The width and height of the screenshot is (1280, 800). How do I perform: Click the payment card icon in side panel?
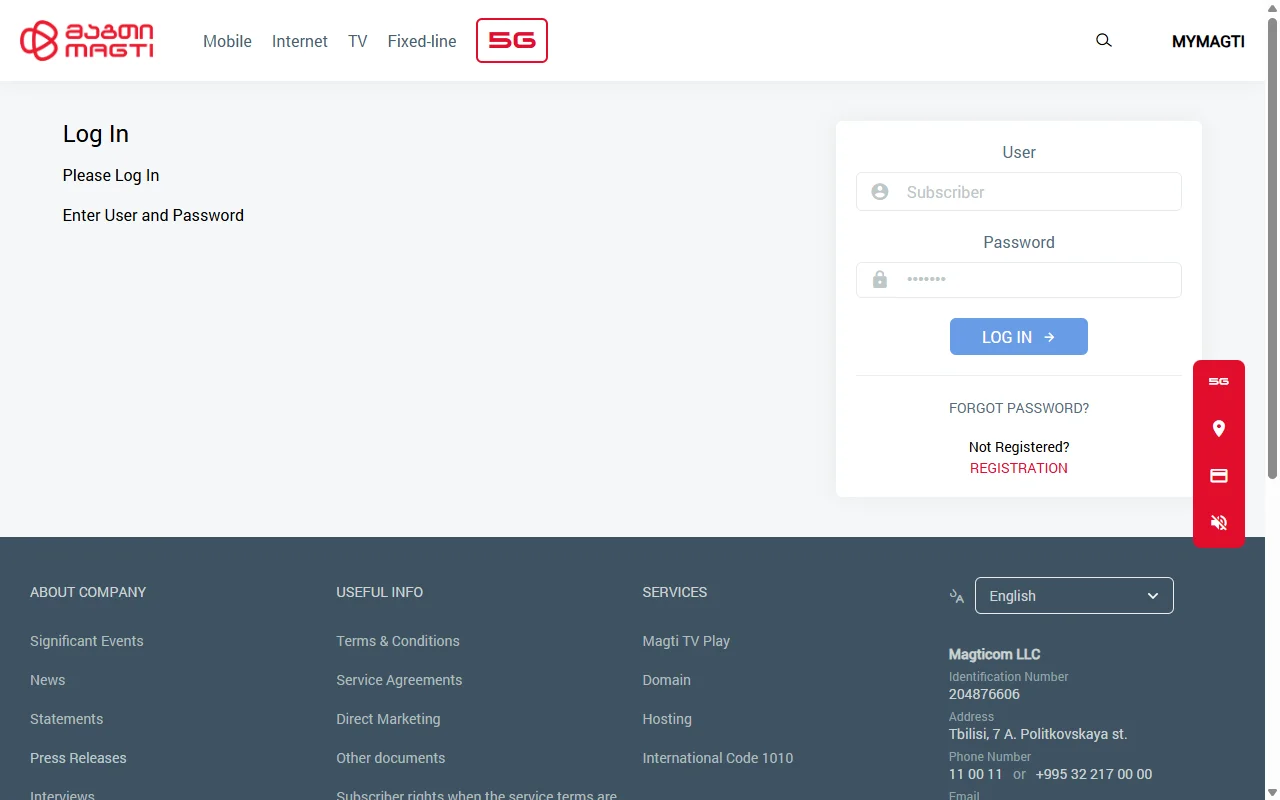pyautogui.click(x=1219, y=476)
